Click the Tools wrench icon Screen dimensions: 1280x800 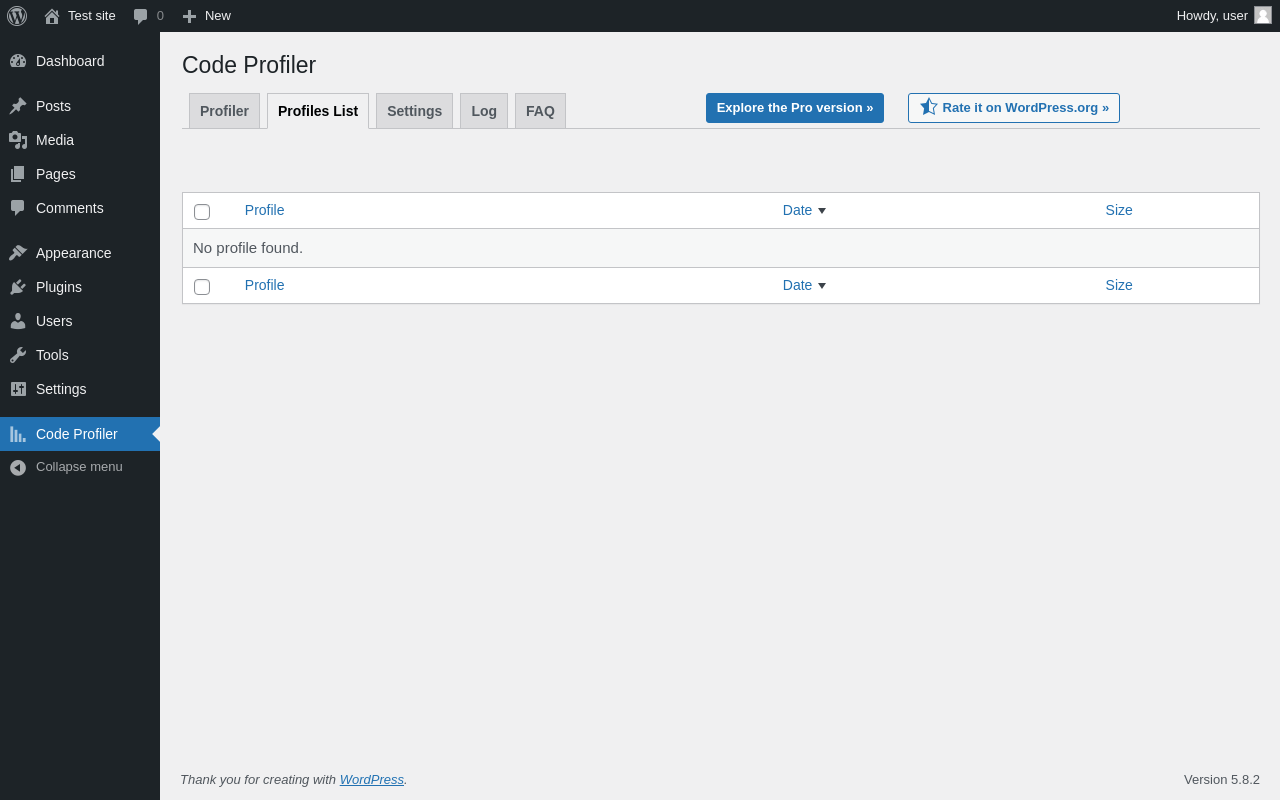coord(18,355)
